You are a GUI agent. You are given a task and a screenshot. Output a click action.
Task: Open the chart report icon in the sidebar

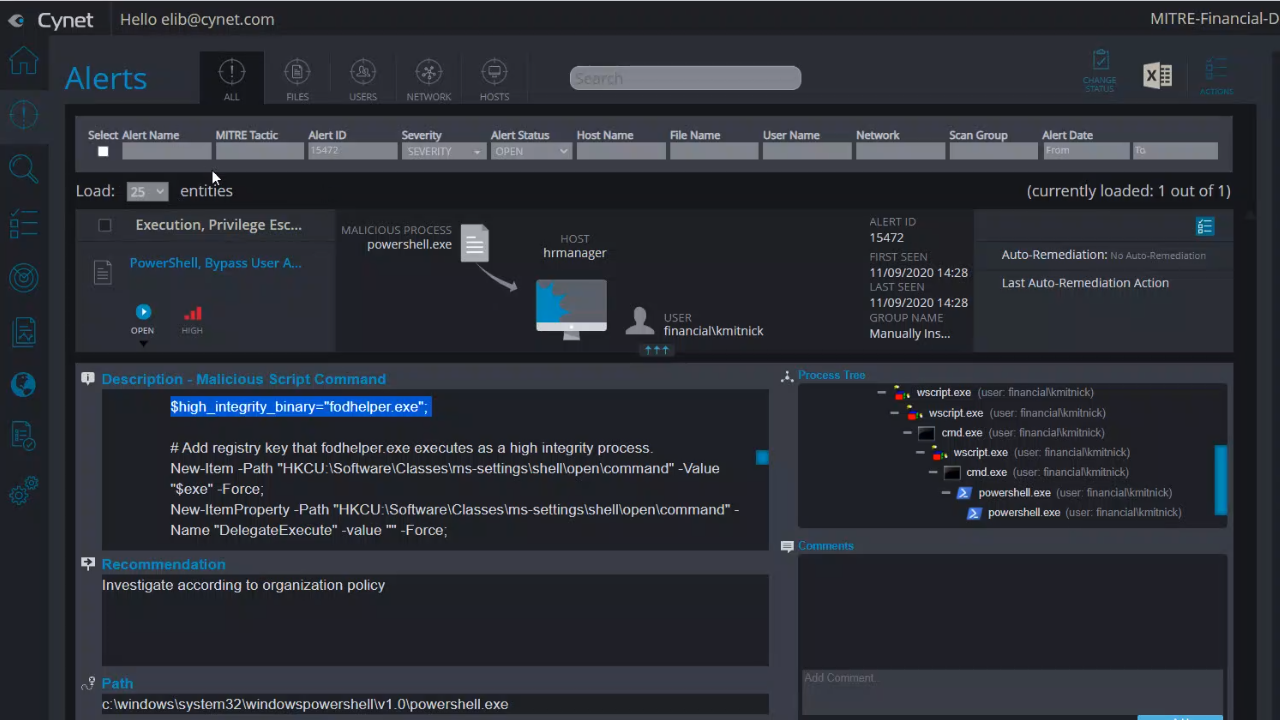[23, 331]
